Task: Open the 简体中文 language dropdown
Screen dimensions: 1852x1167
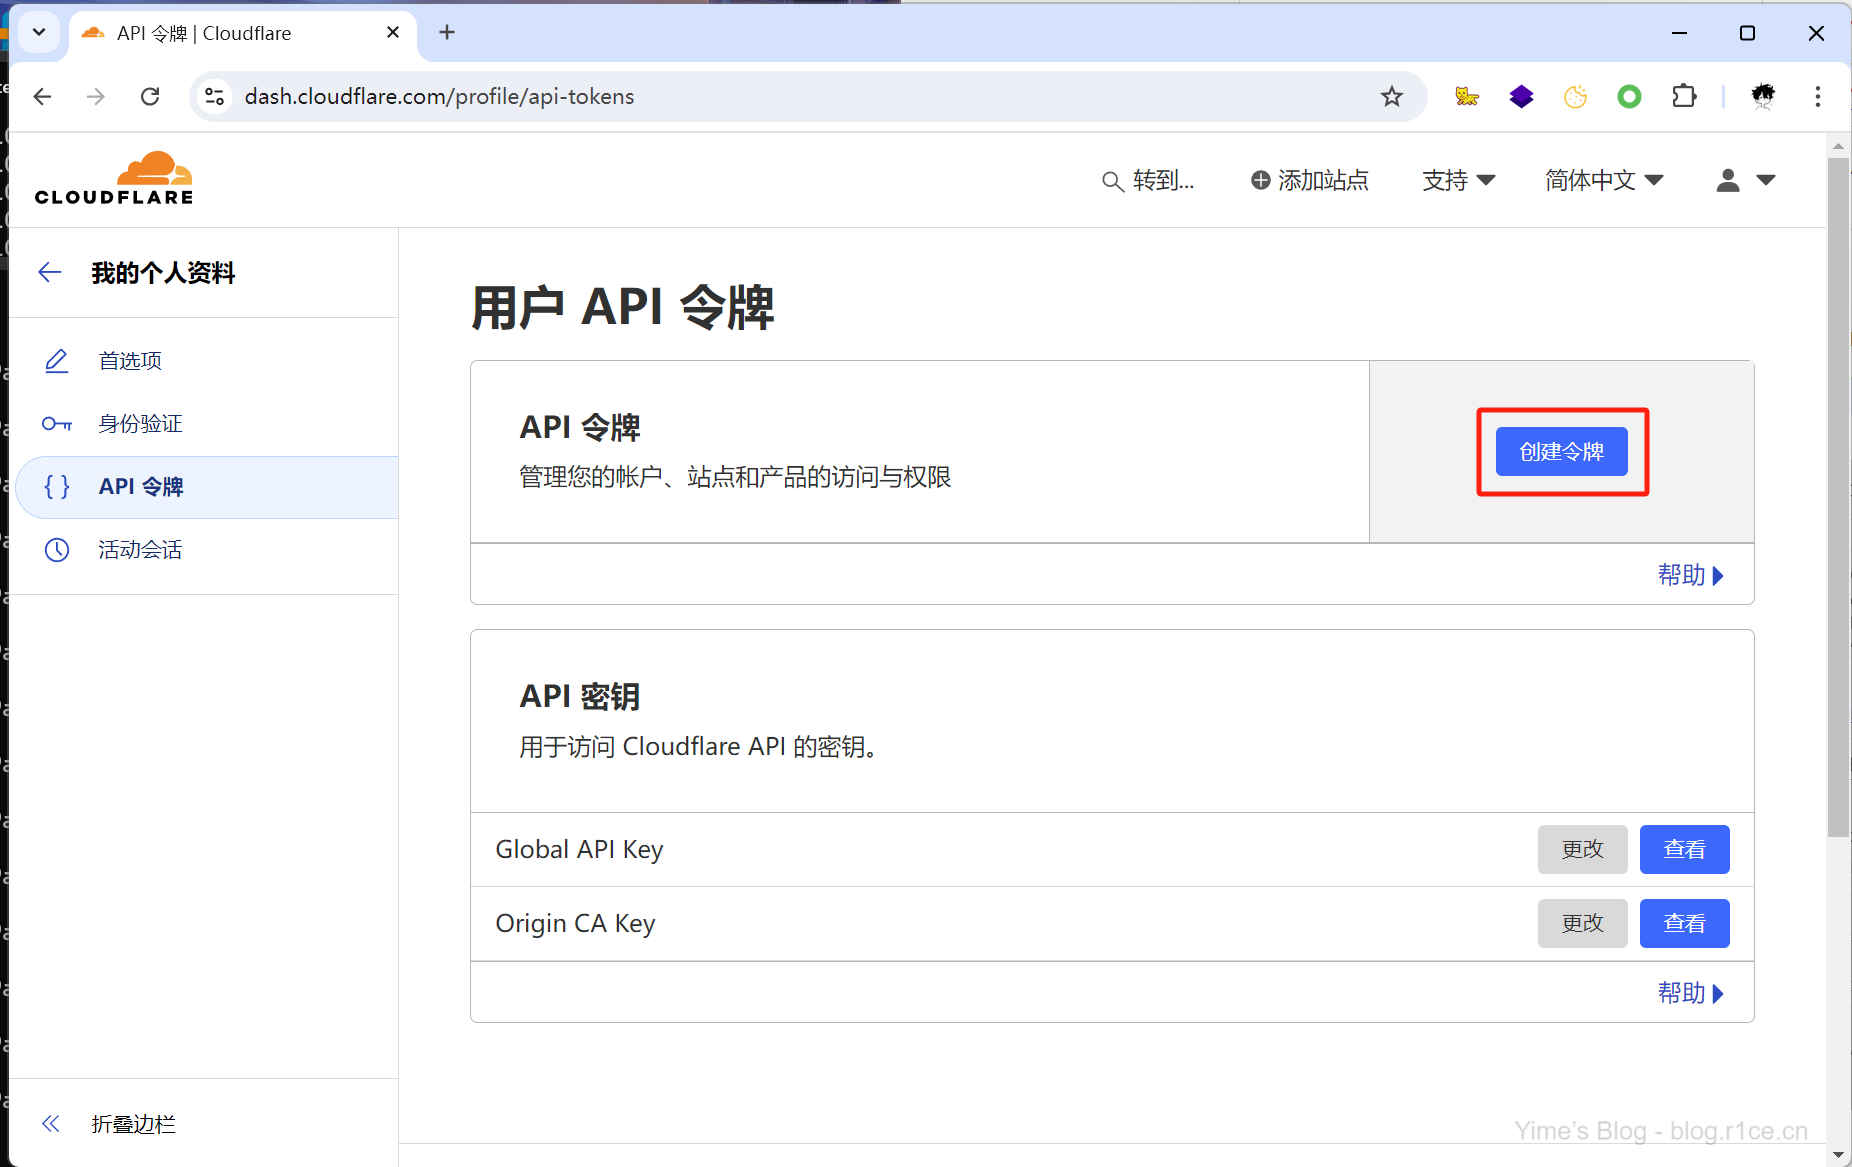Action: [1603, 180]
